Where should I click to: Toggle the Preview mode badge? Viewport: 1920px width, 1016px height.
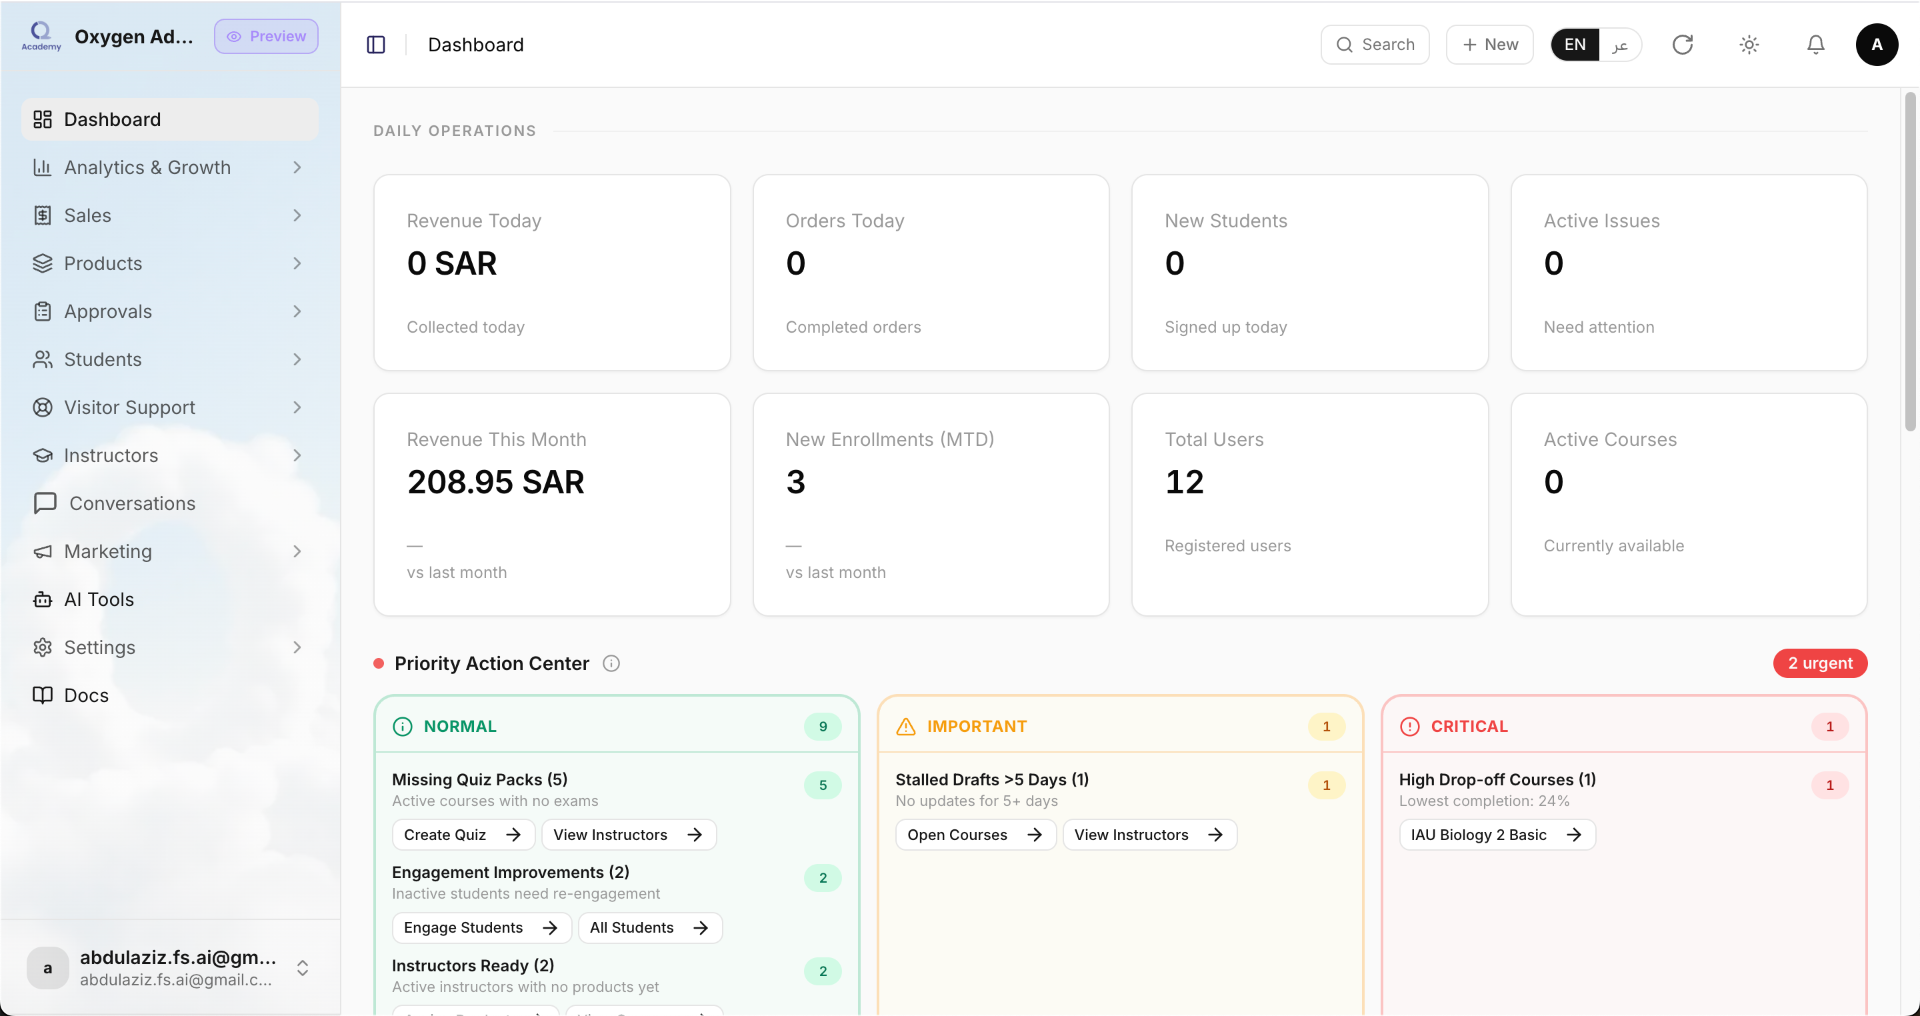(x=266, y=37)
